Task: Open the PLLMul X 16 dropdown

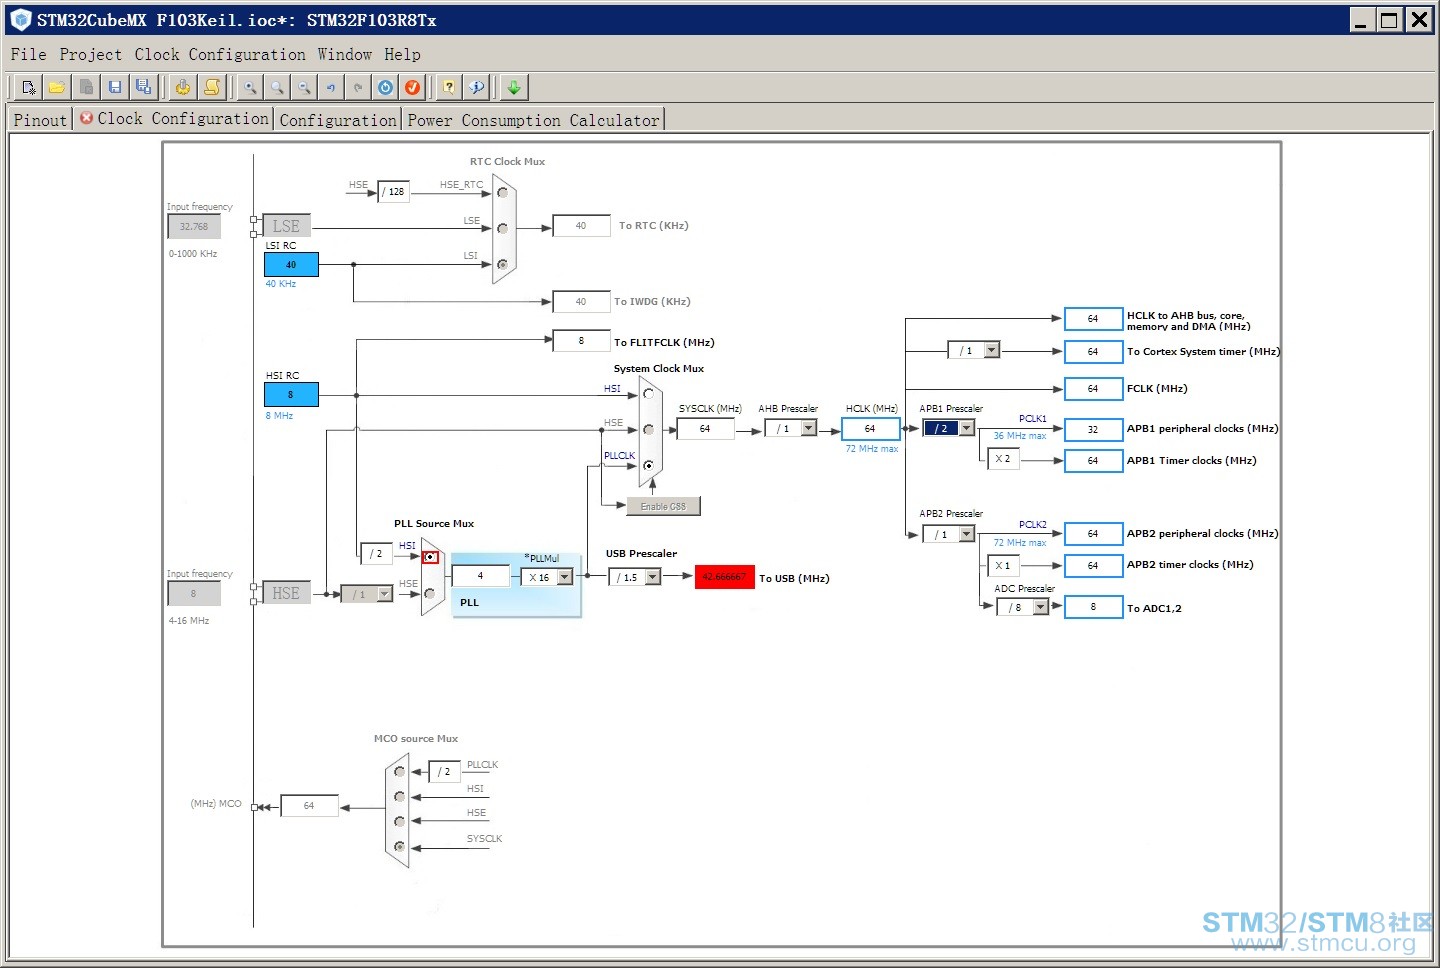Action: tap(565, 577)
